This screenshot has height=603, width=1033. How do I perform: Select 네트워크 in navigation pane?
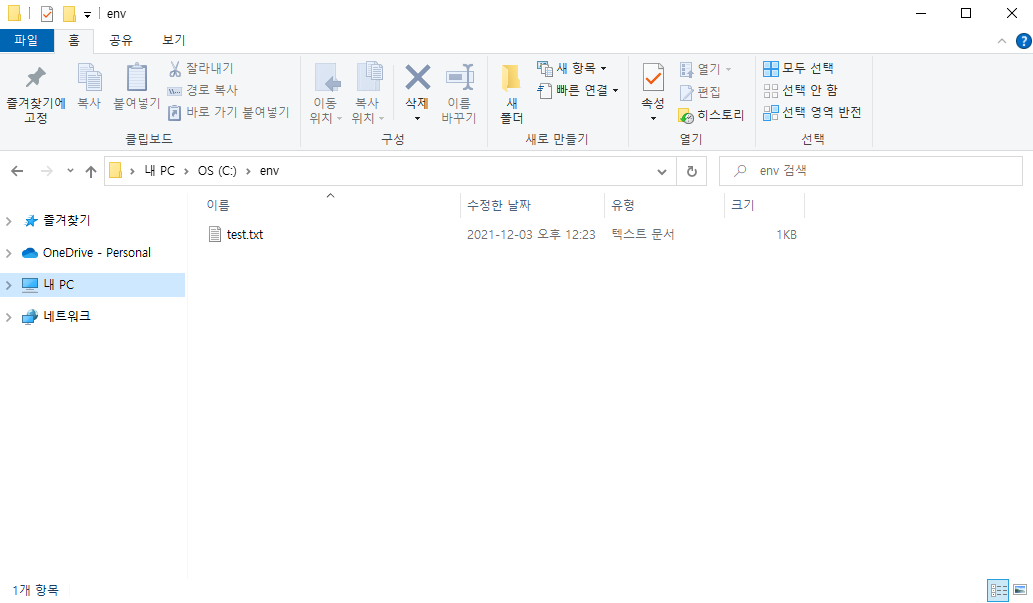click(67, 316)
